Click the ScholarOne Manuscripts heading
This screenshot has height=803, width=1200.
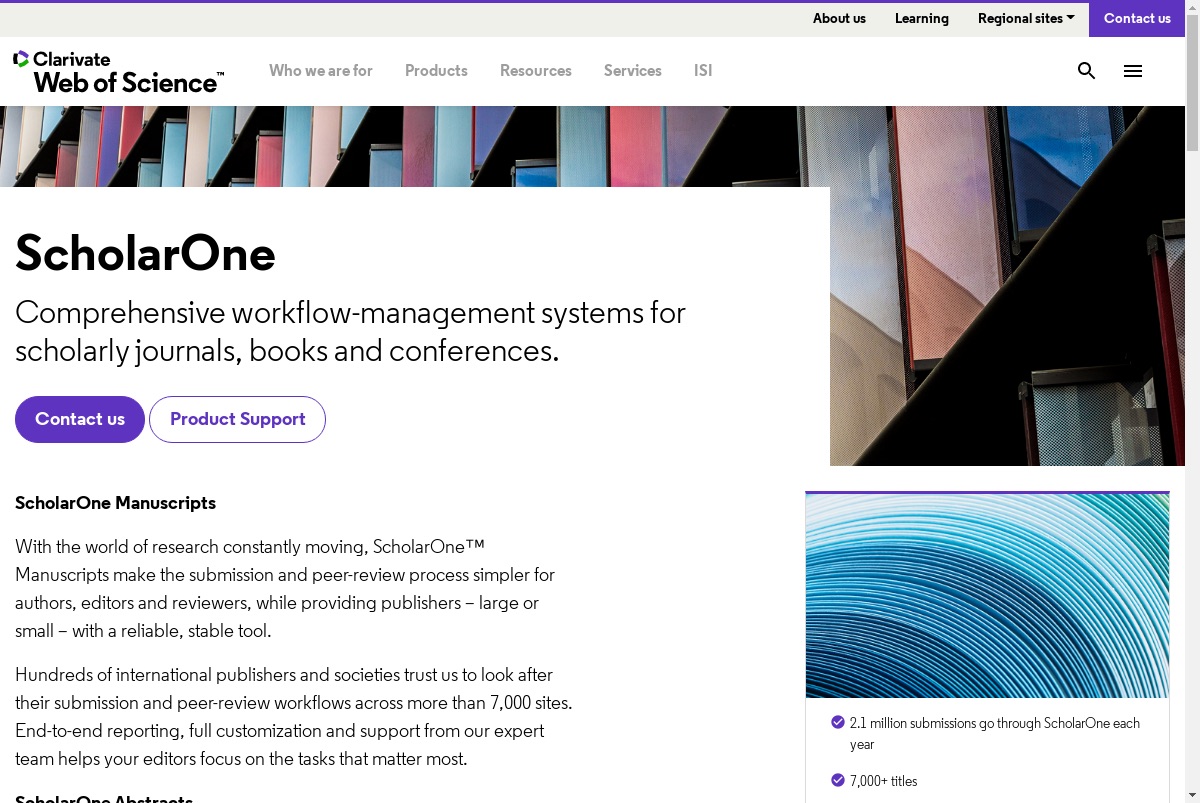coord(115,503)
